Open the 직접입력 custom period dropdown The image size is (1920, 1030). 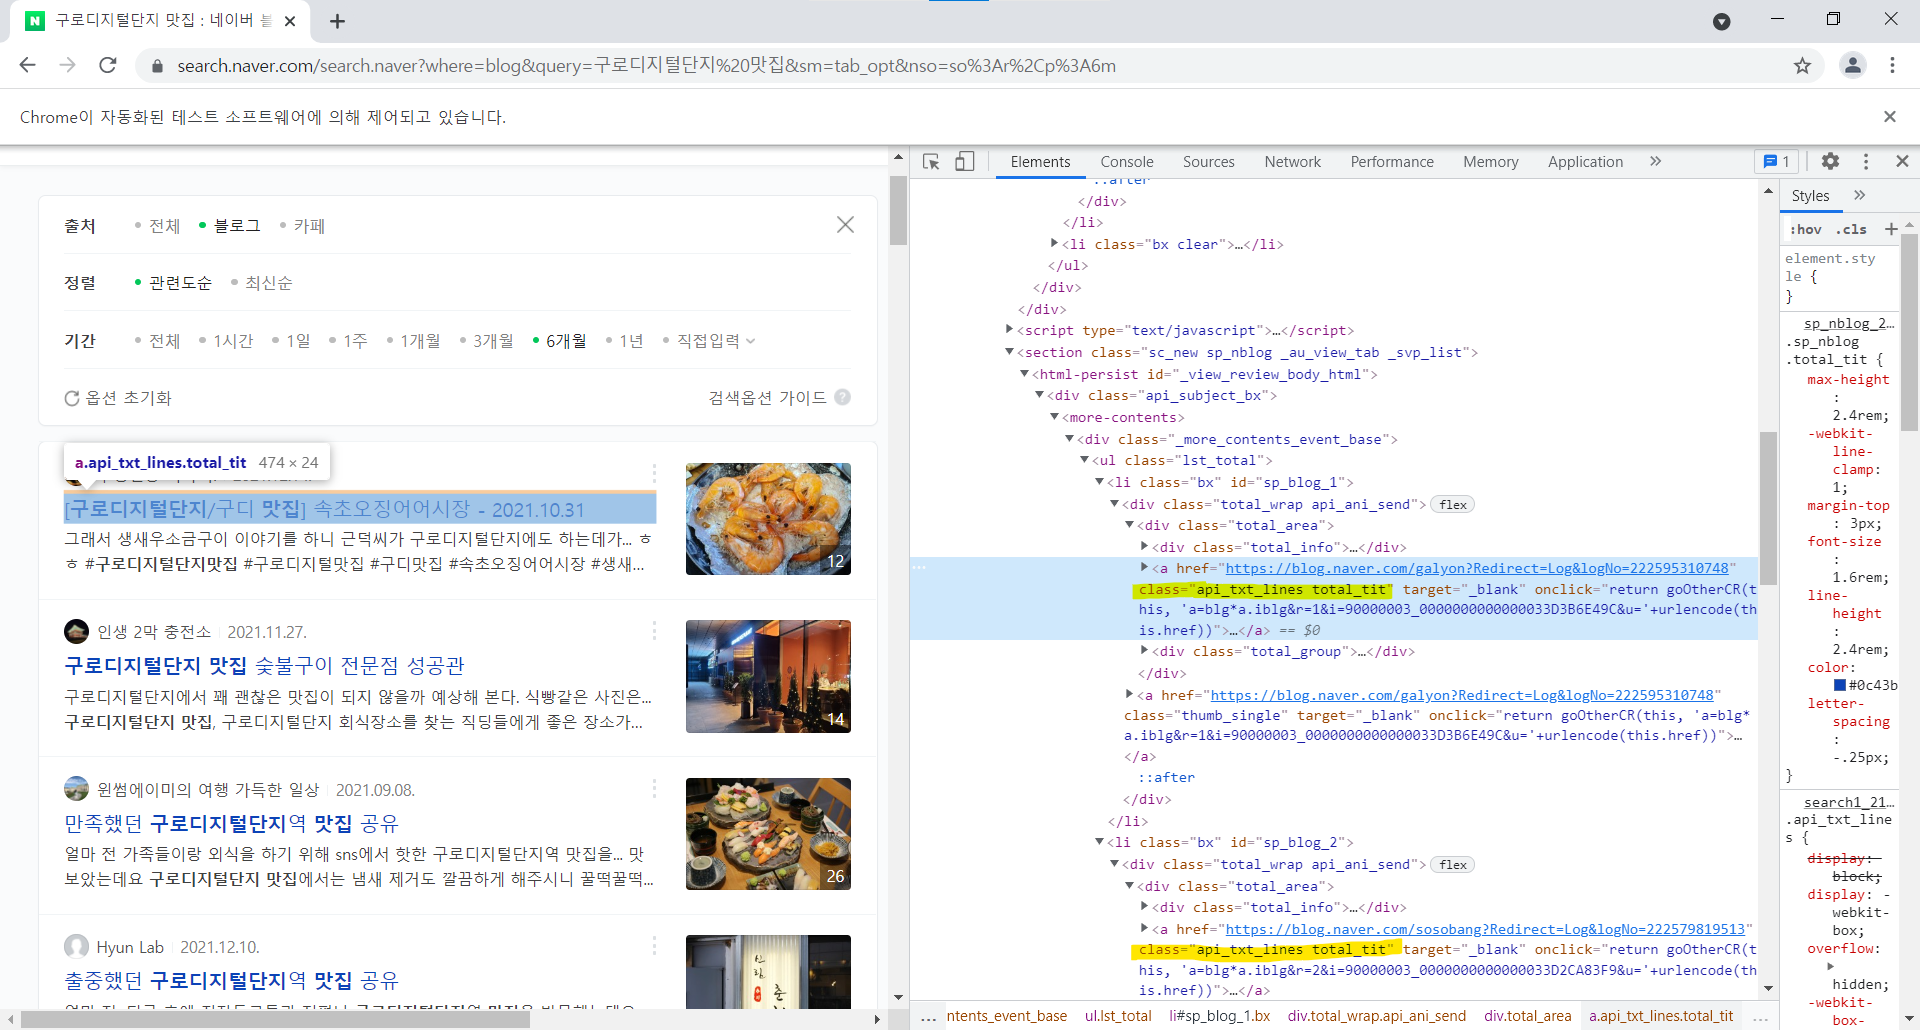[710, 341]
